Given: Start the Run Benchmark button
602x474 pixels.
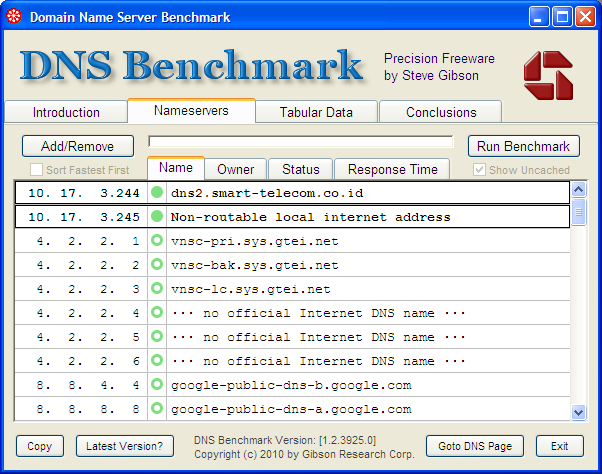Looking at the screenshot, I should (x=523, y=146).
